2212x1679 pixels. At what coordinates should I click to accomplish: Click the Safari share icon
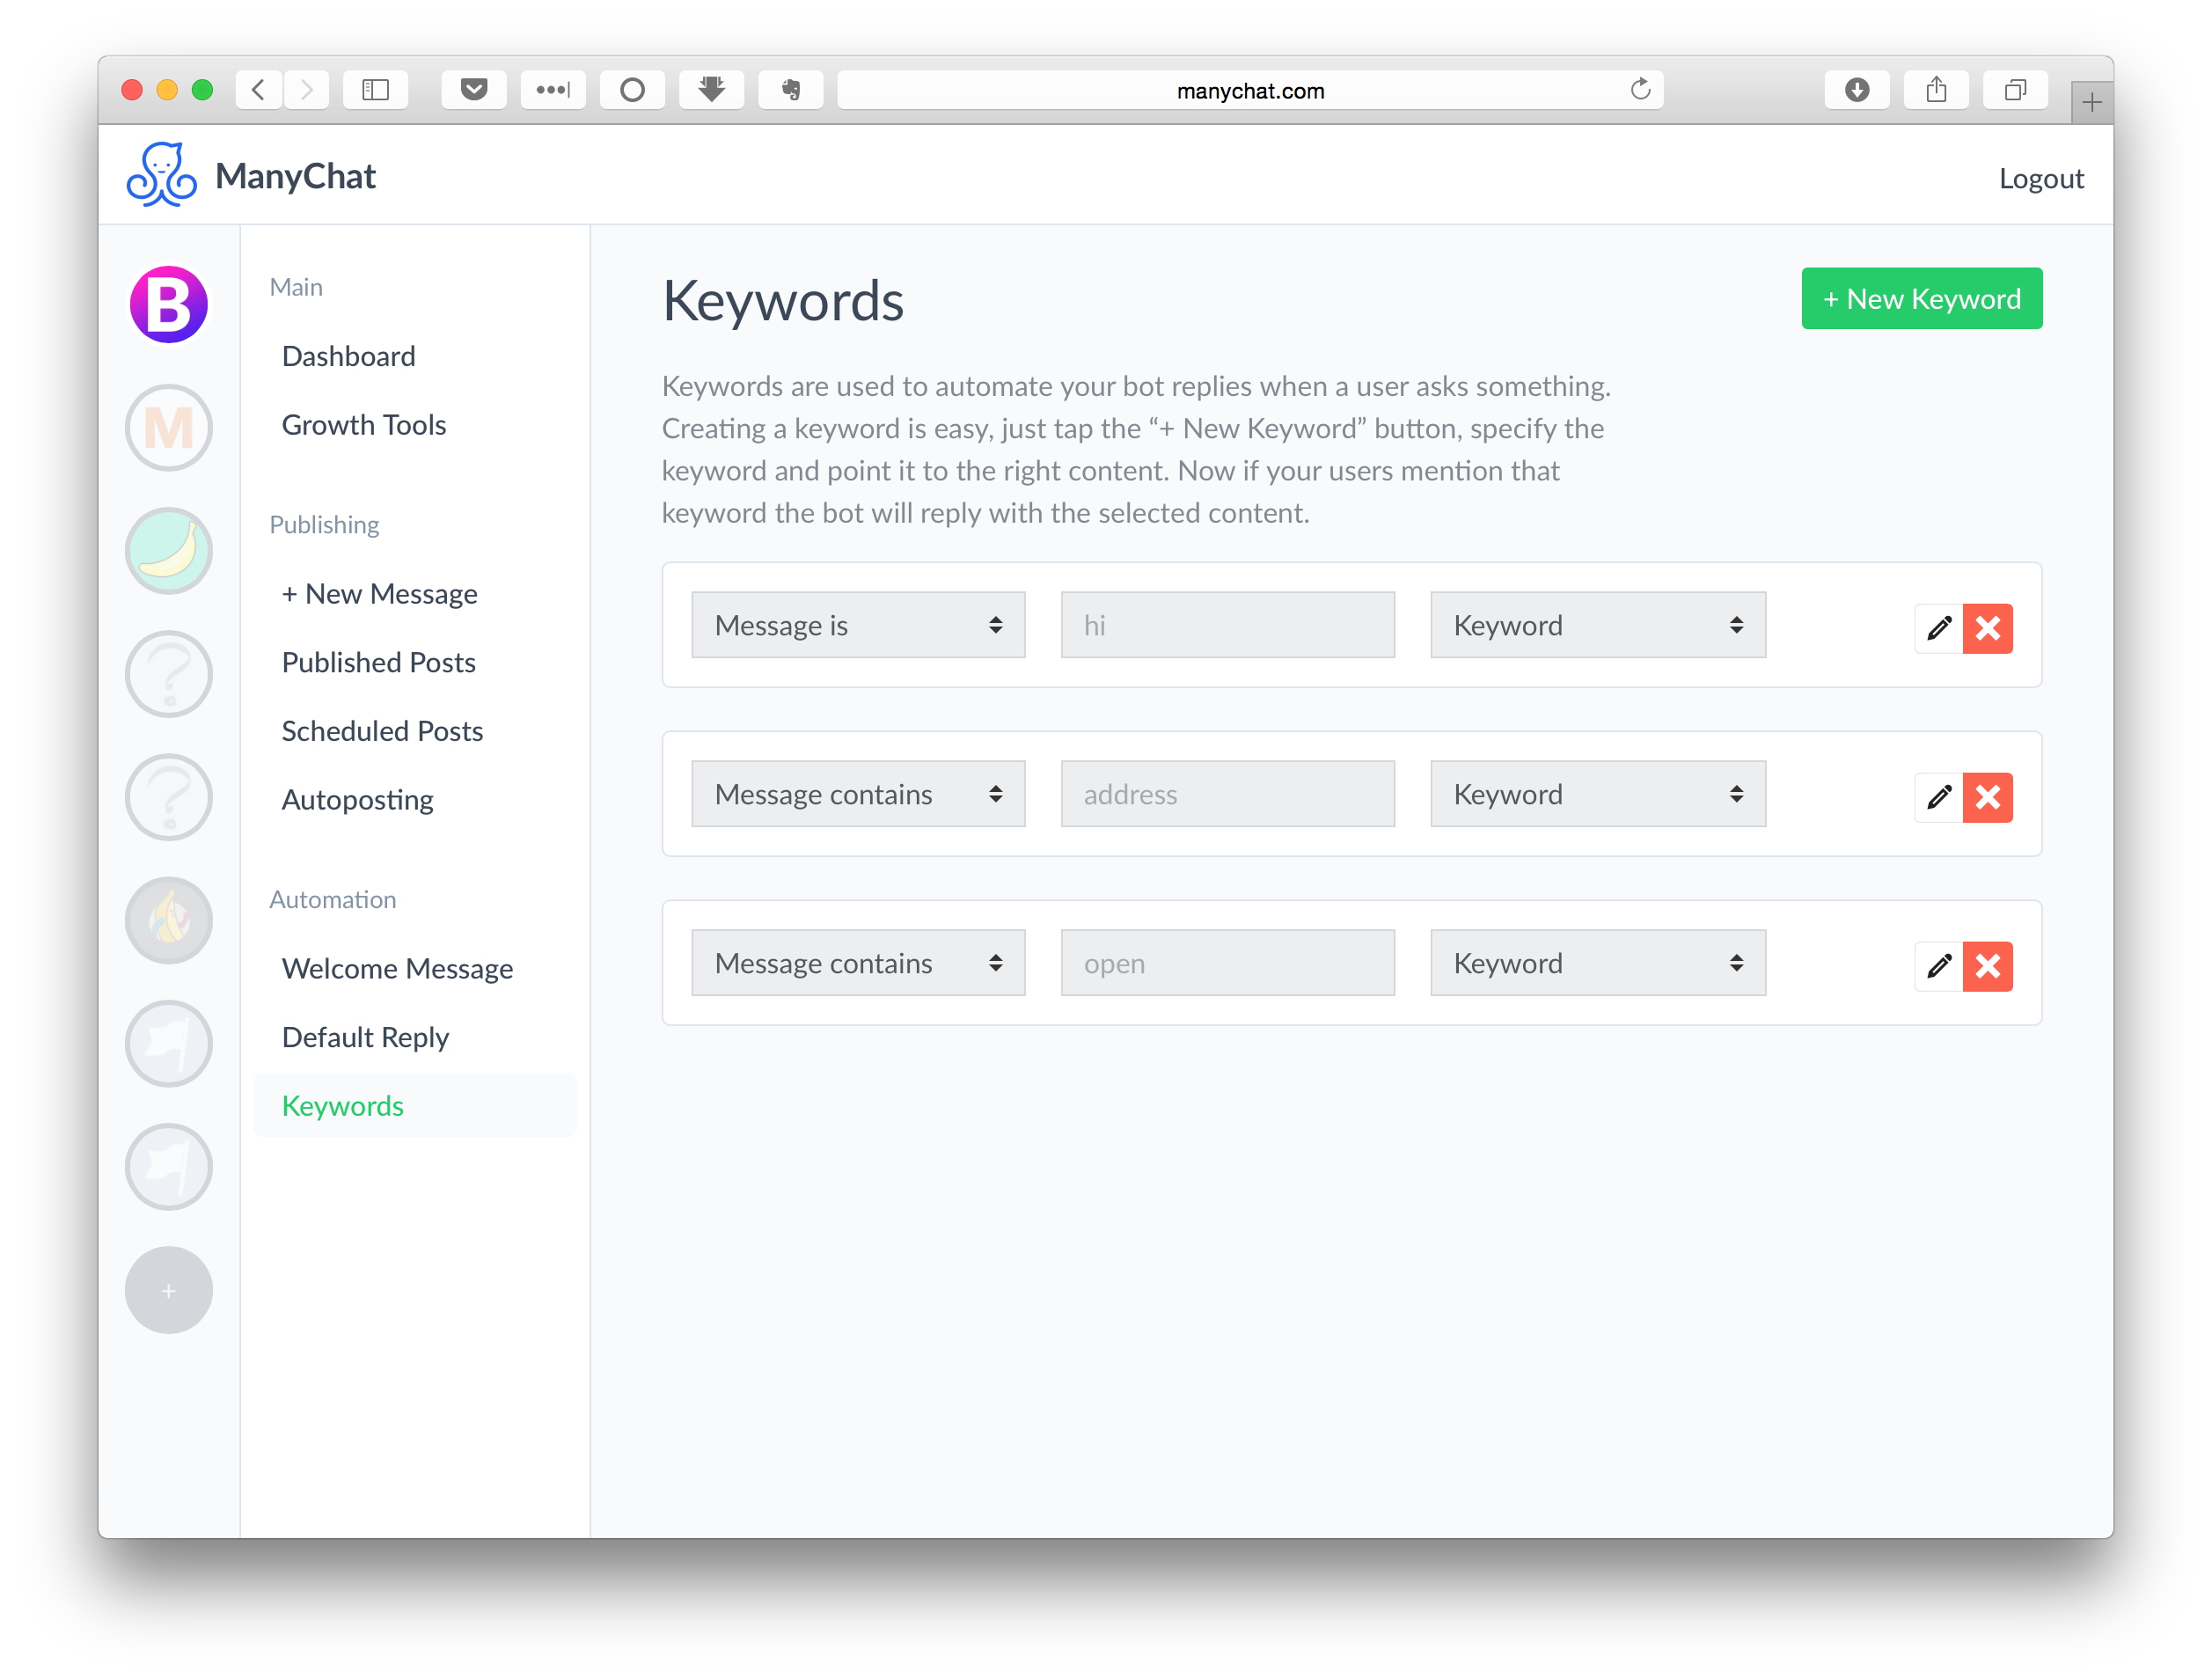pos(1936,90)
